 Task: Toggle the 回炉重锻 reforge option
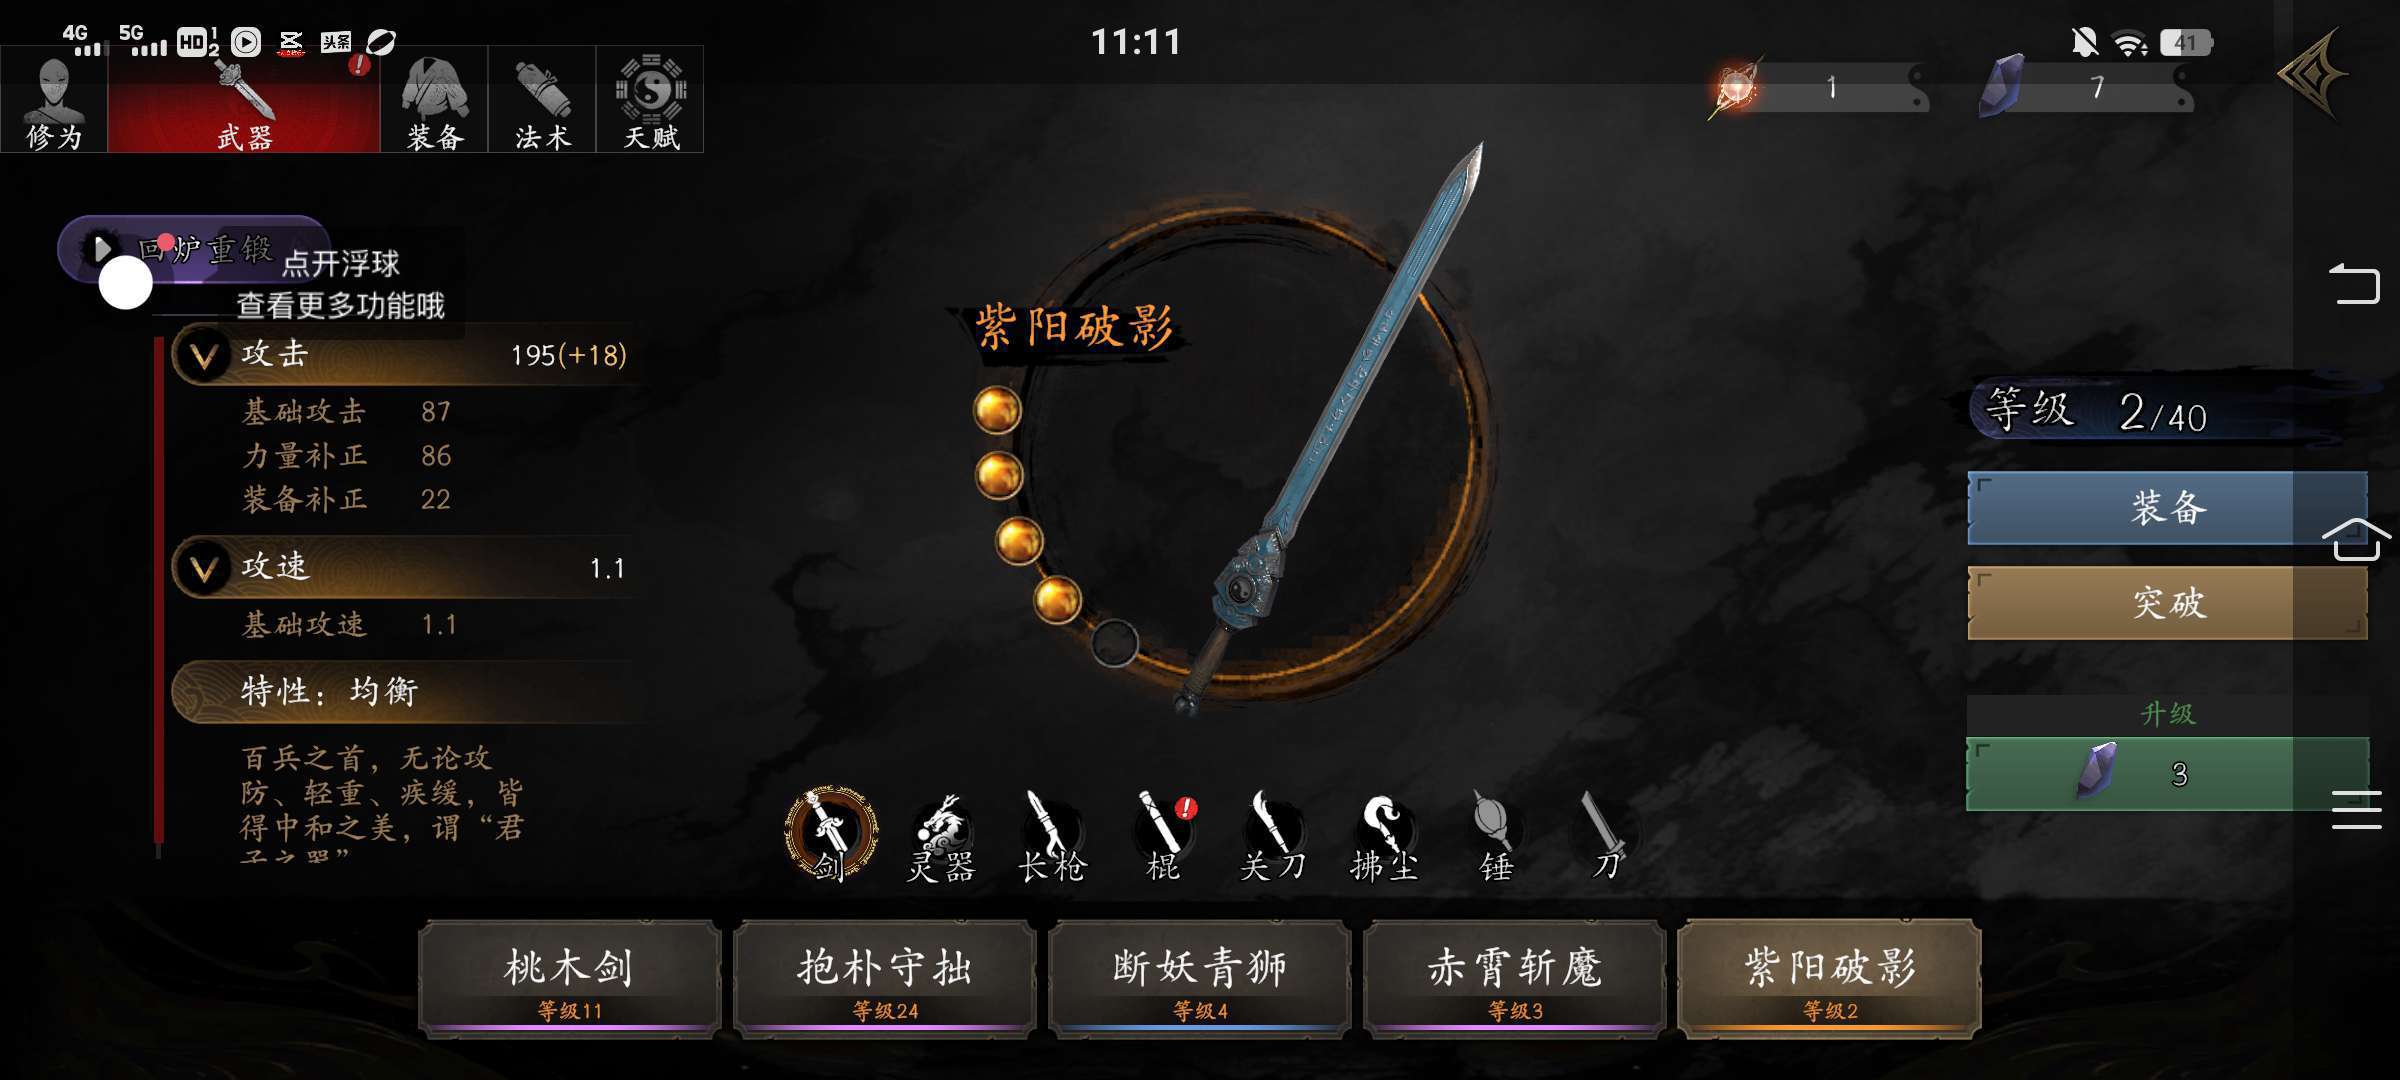pyautogui.click(x=193, y=248)
